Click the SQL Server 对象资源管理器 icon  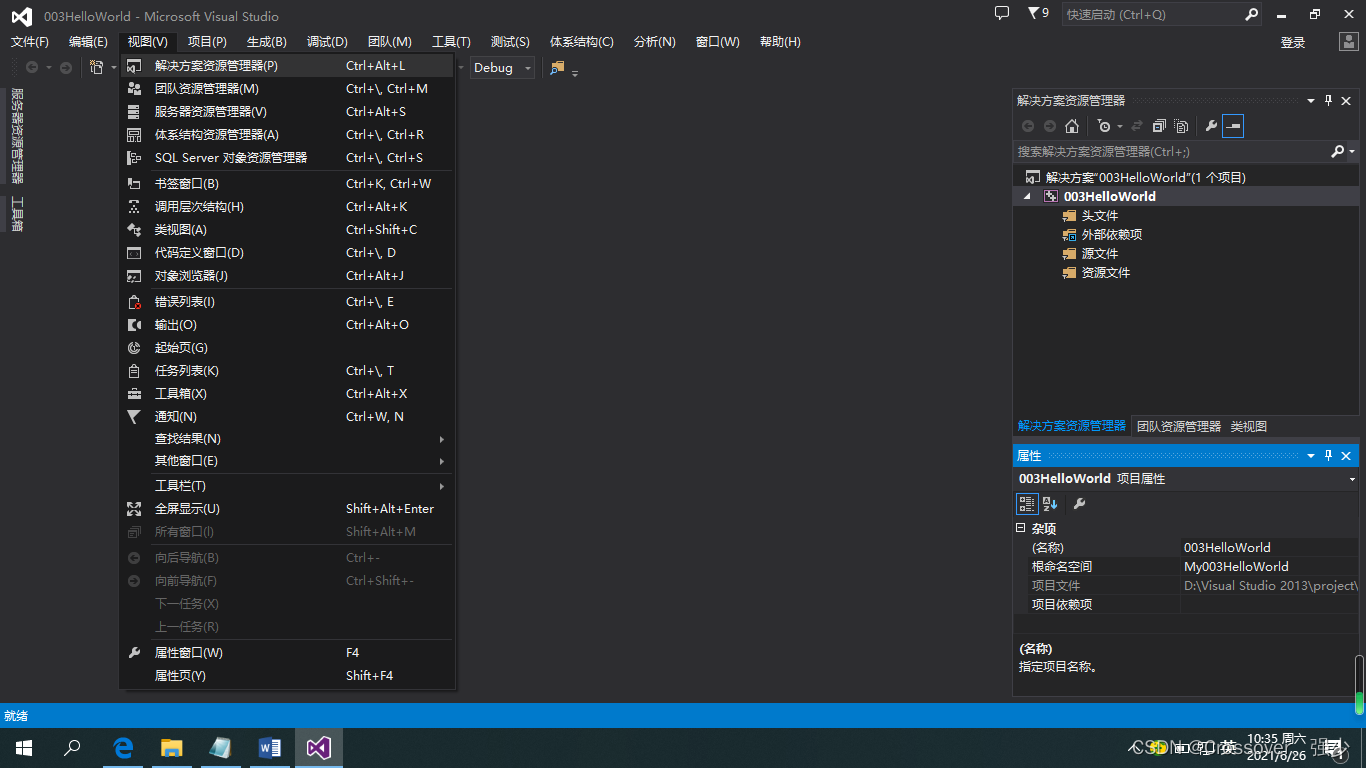(134, 157)
